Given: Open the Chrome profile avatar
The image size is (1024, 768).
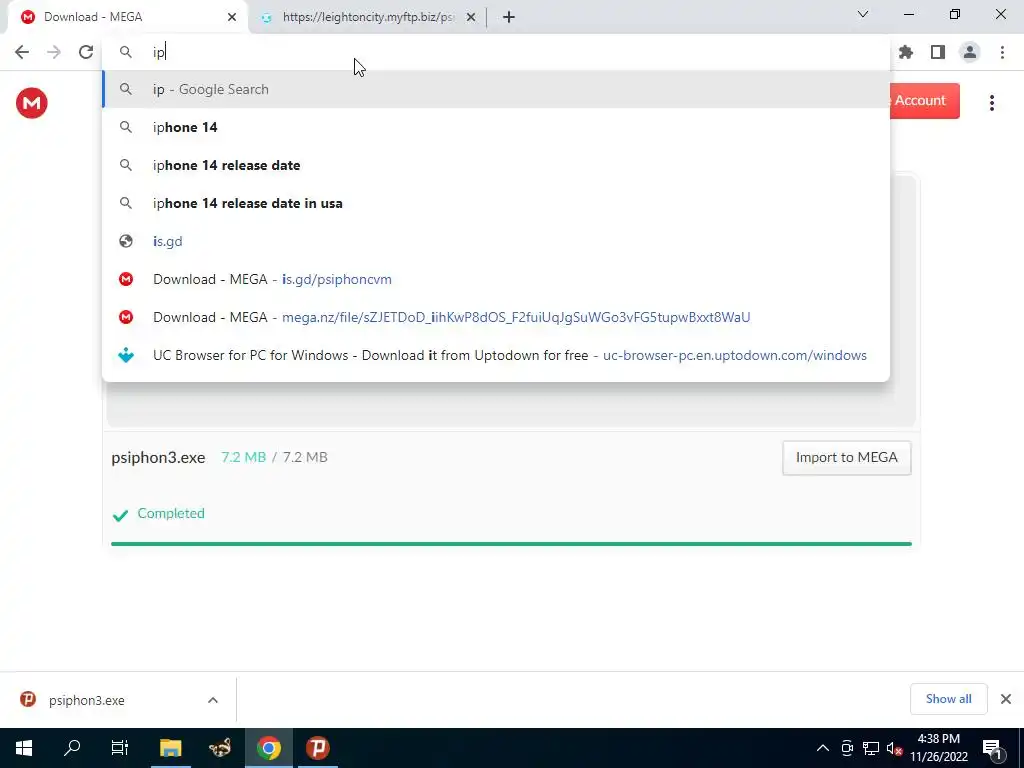Looking at the screenshot, I should (x=970, y=52).
